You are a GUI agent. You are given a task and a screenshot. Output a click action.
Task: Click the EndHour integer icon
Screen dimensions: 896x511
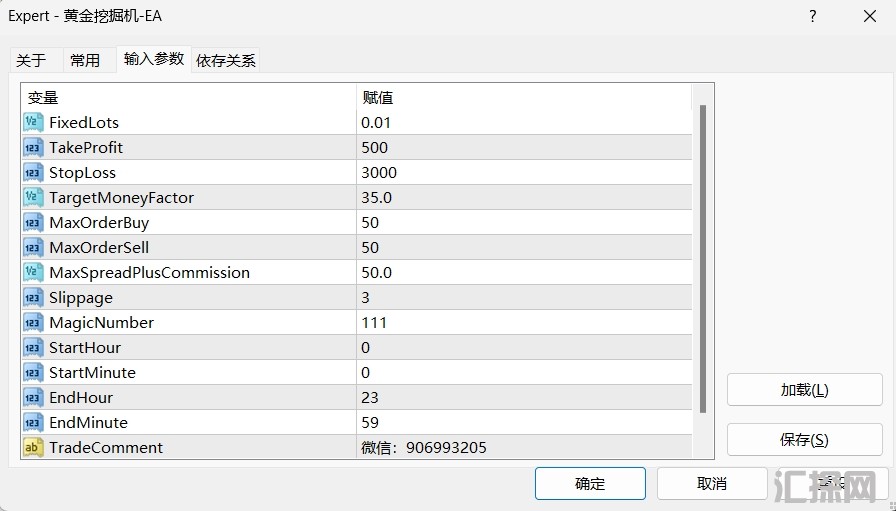tap(33, 397)
